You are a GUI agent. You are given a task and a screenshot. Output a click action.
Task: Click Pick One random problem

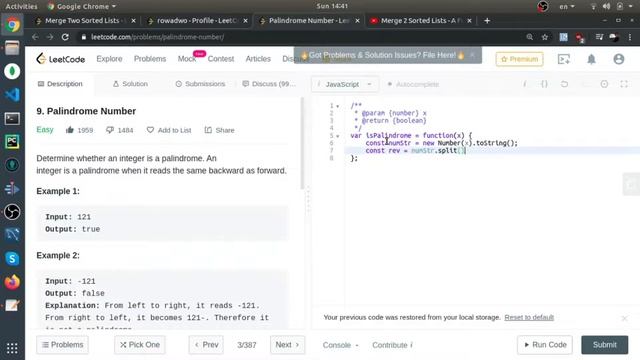click(x=140, y=345)
